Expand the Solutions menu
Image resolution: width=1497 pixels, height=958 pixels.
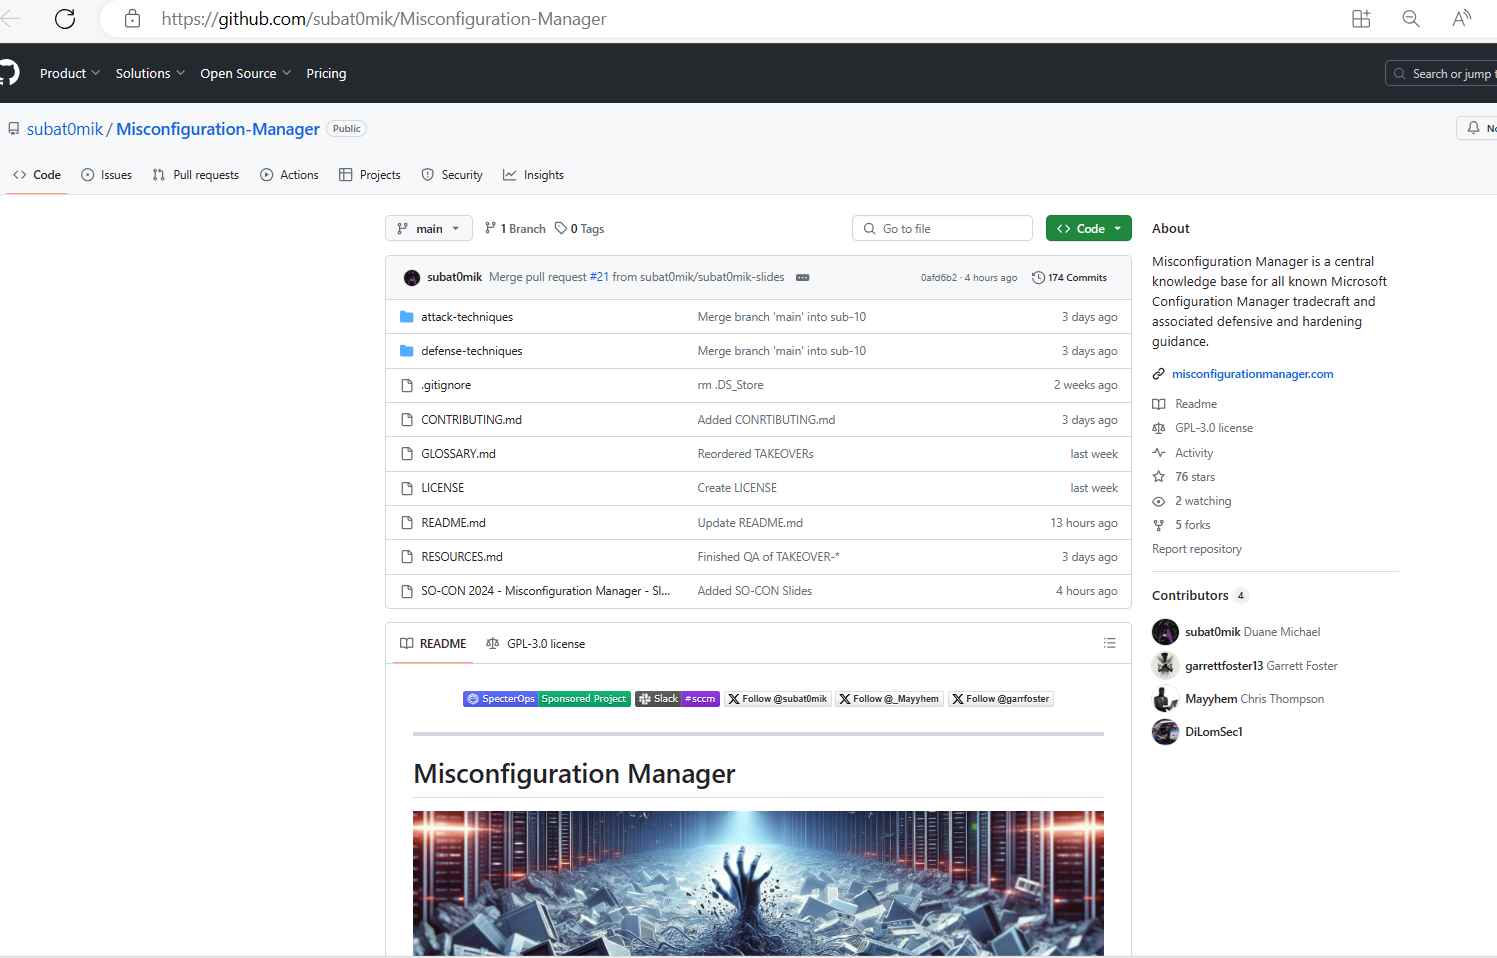150,73
